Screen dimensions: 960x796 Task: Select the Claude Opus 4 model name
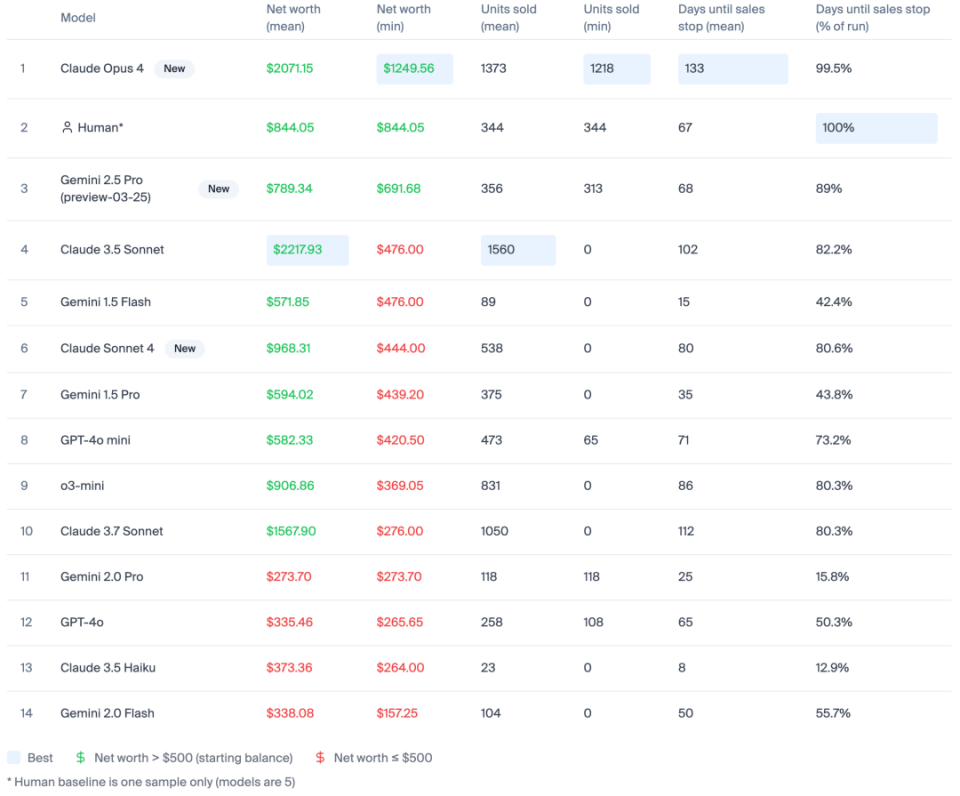tap(102, 69)
